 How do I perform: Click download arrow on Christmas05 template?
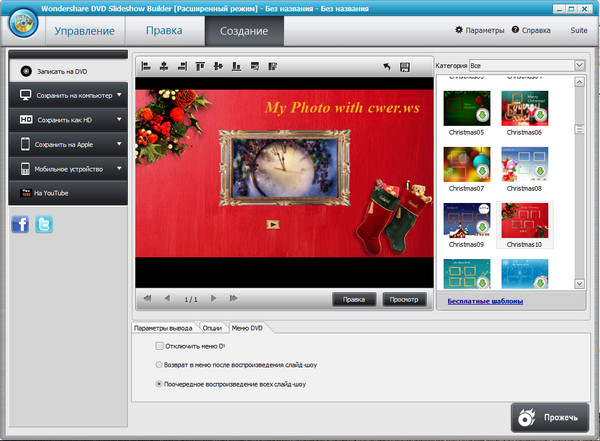tap(483, 115)
